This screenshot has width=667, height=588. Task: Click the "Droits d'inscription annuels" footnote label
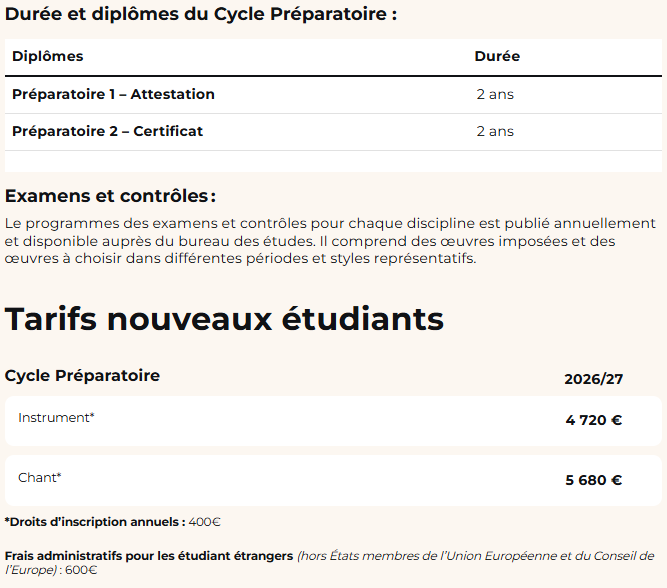pyautogui.click(x=95, y=522)
